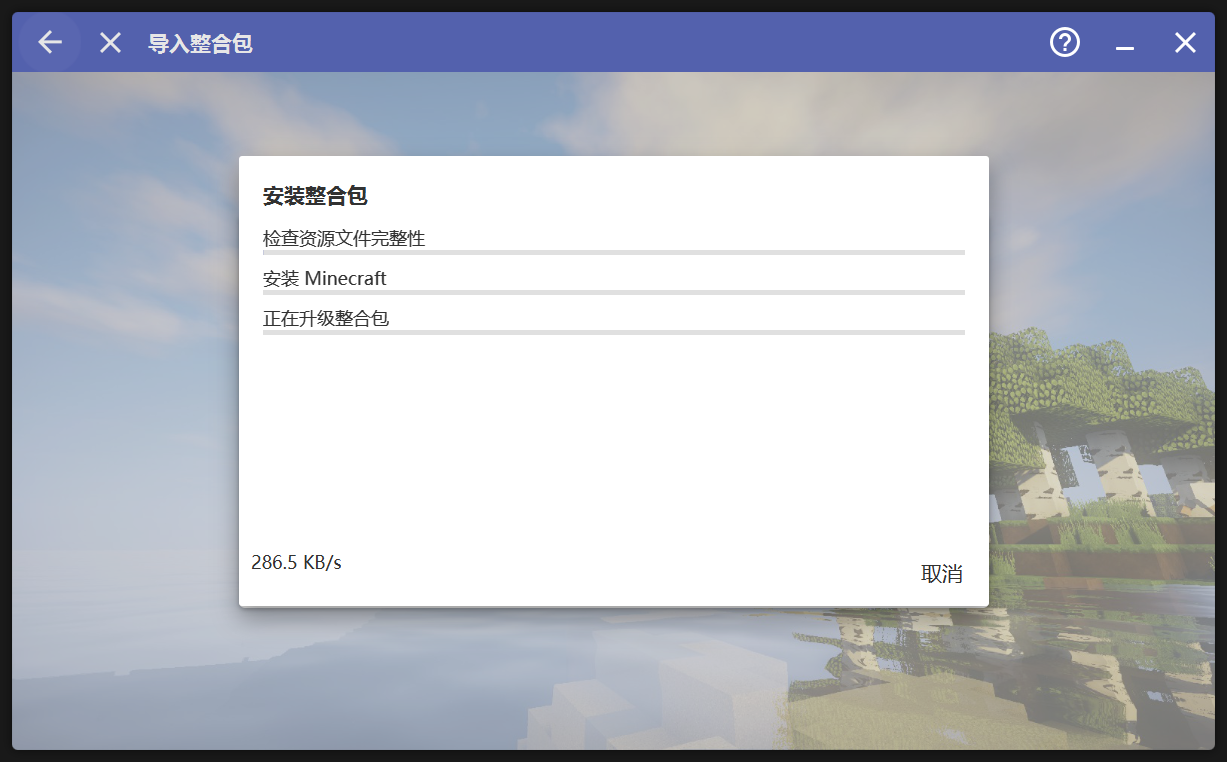The width and height of the screenshot is (1227, 762).
Task: Click the progress bar under 安装 Minecraft
Action: (613, 291)
